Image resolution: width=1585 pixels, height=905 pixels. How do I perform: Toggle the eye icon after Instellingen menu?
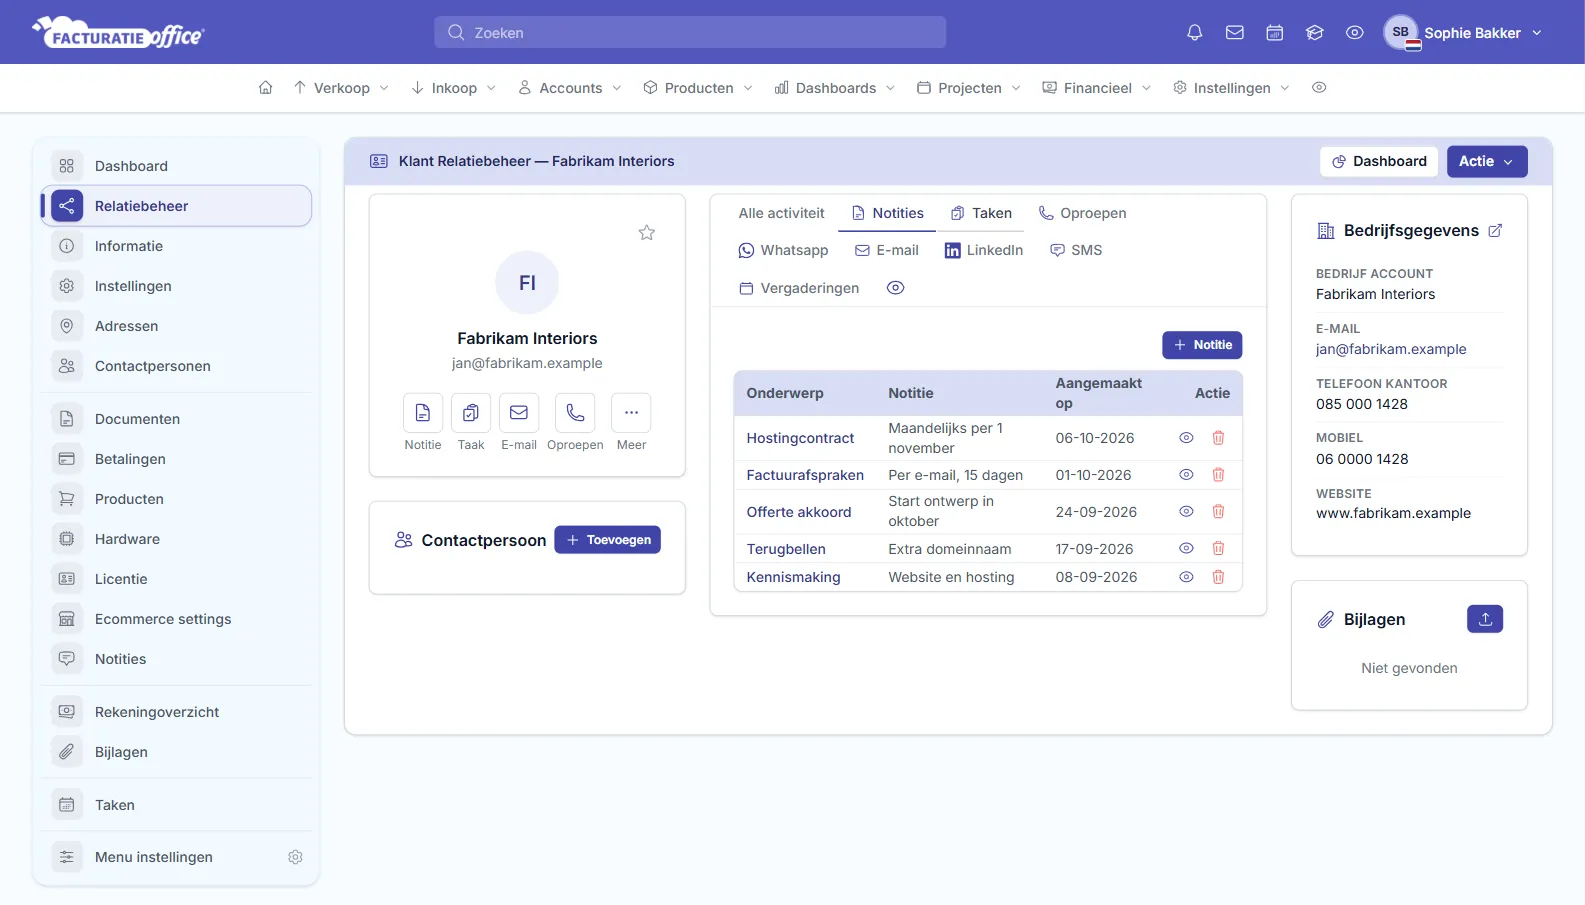coord(1319,88)
